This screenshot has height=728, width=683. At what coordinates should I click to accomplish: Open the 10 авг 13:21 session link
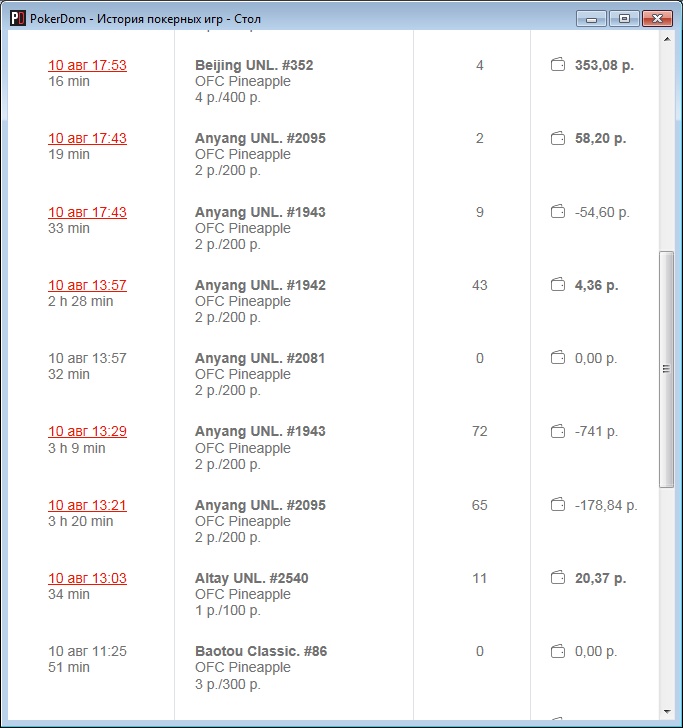point(87,505)
